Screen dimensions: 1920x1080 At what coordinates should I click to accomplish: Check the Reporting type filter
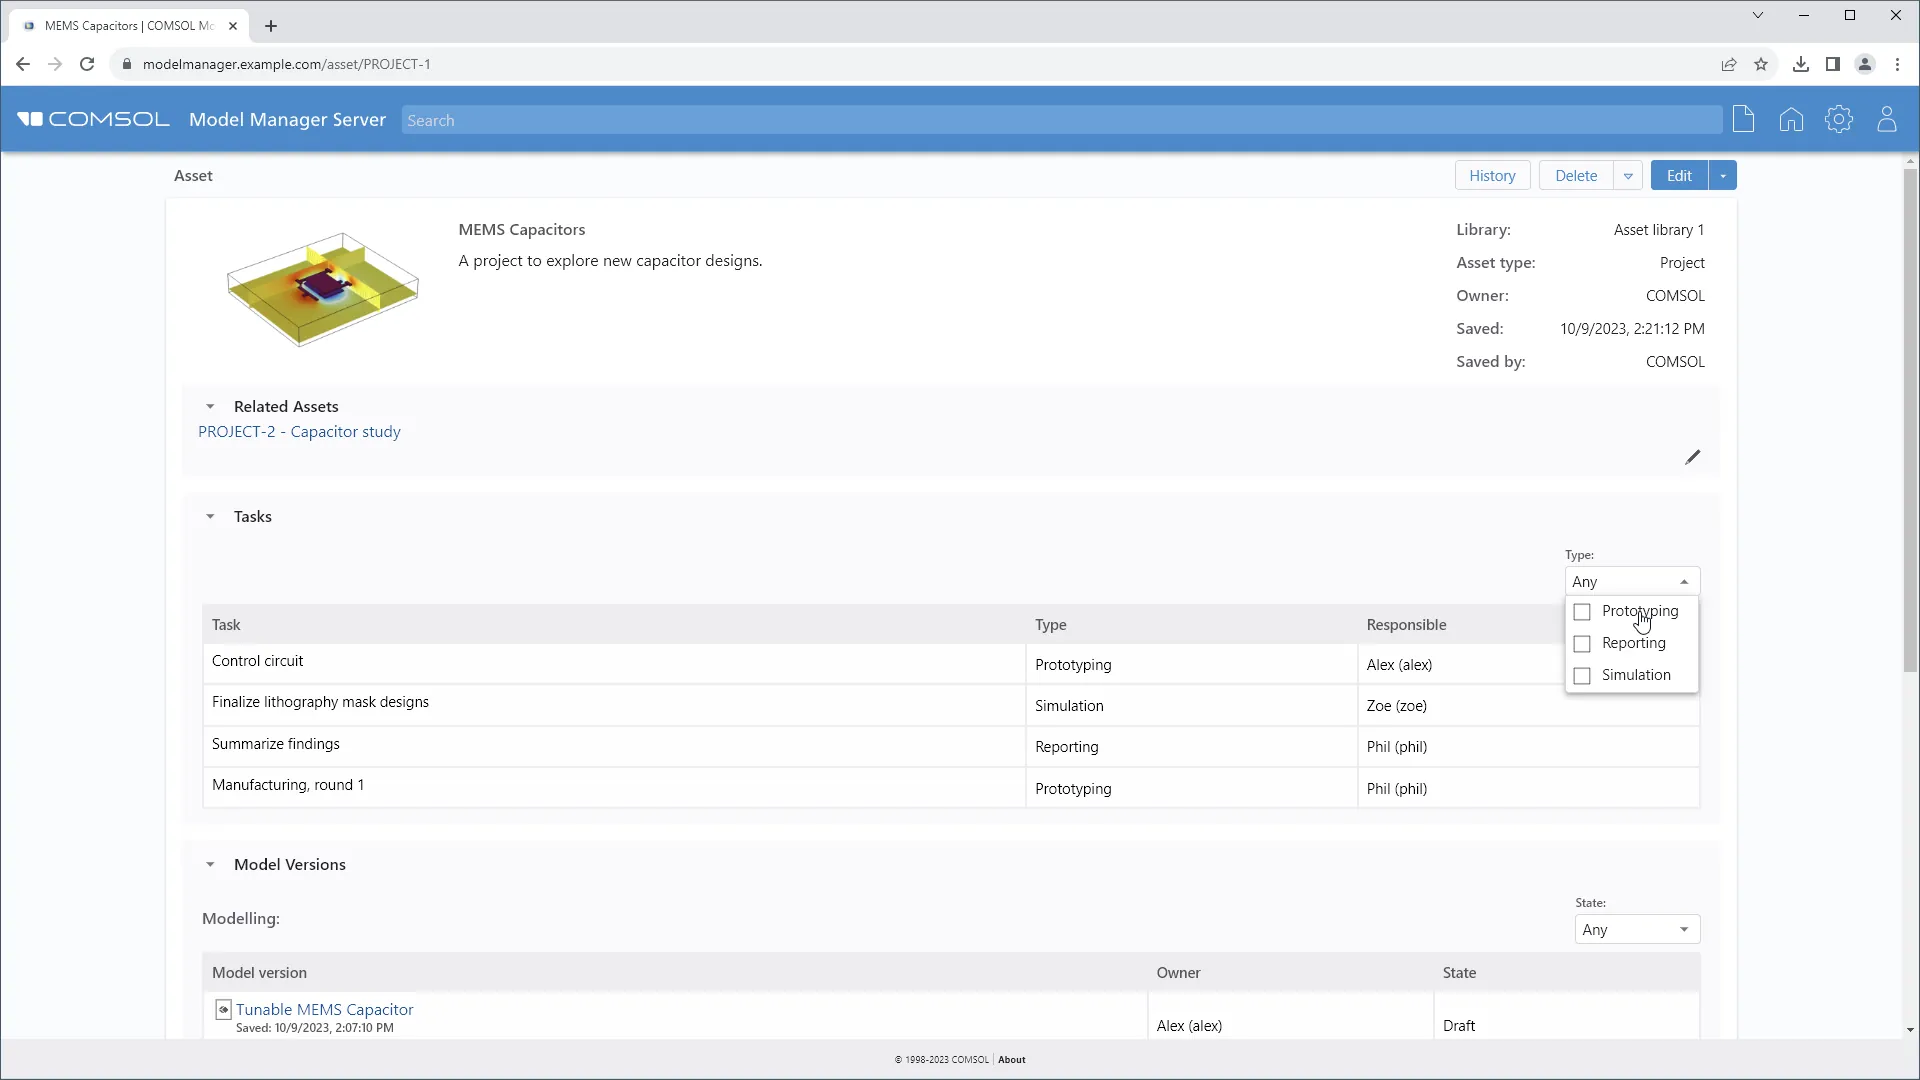point(1582,644)
